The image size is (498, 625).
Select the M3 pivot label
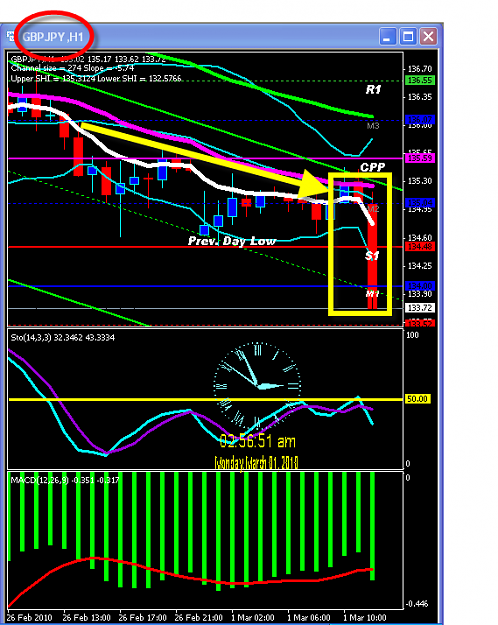(x=373, y=126)
